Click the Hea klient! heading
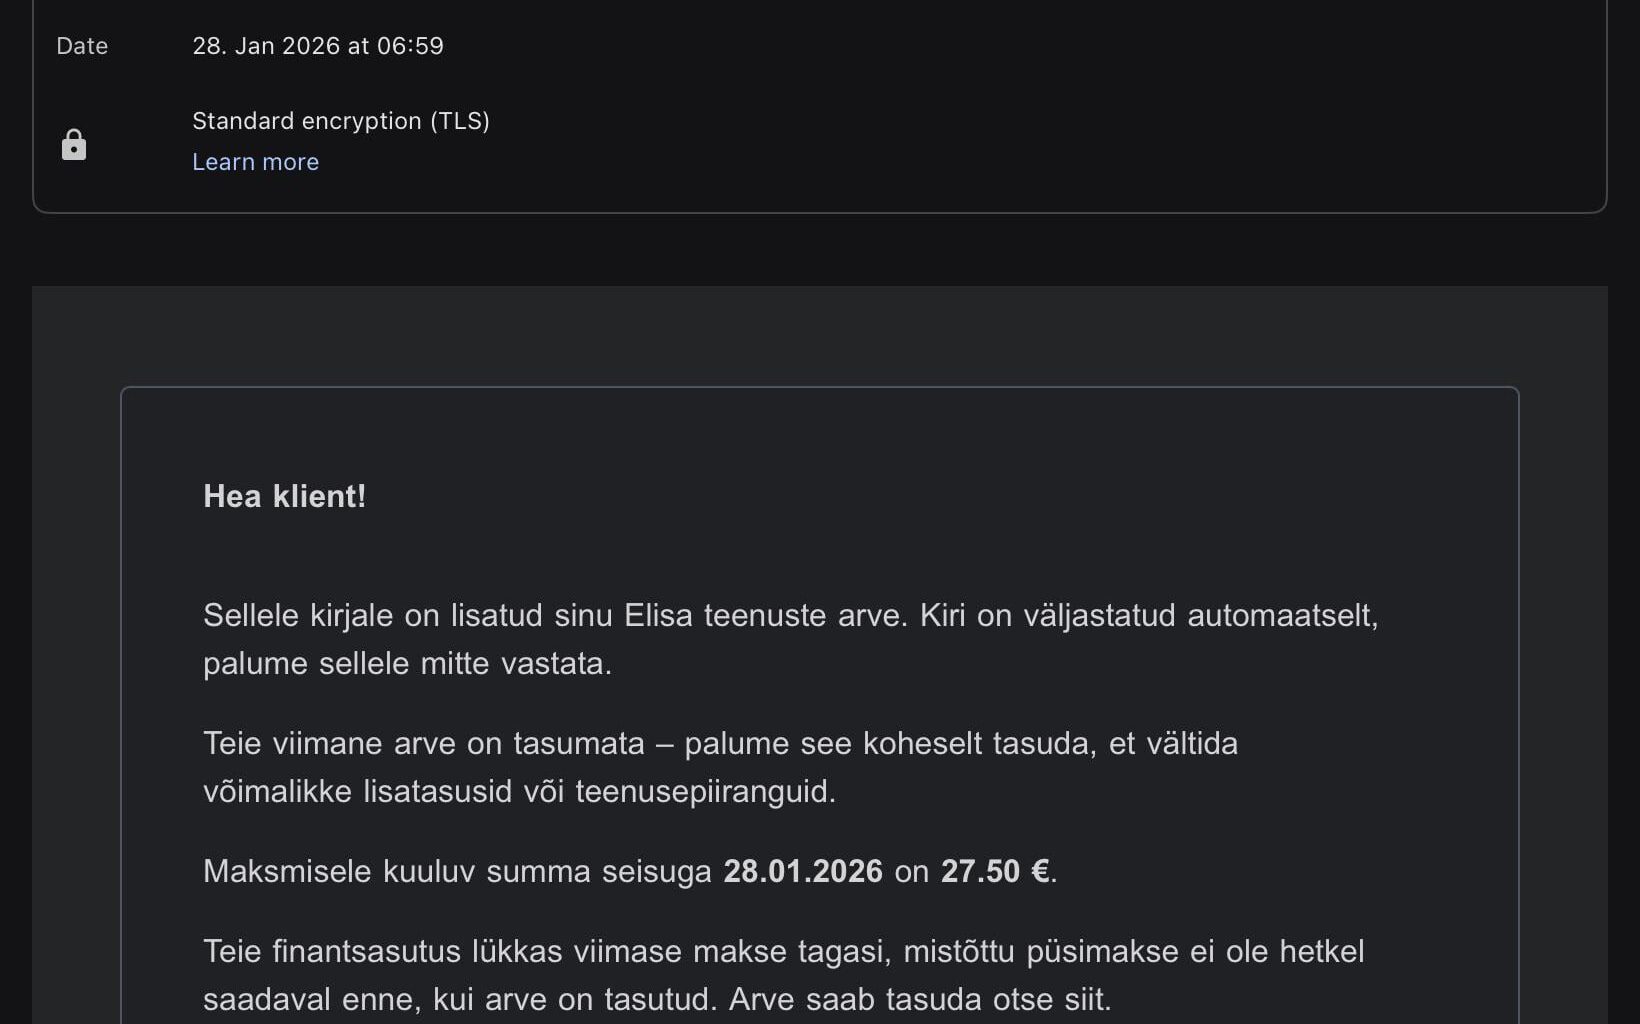This screenshot has height=1024, width=1640. [x=284, y=496]
